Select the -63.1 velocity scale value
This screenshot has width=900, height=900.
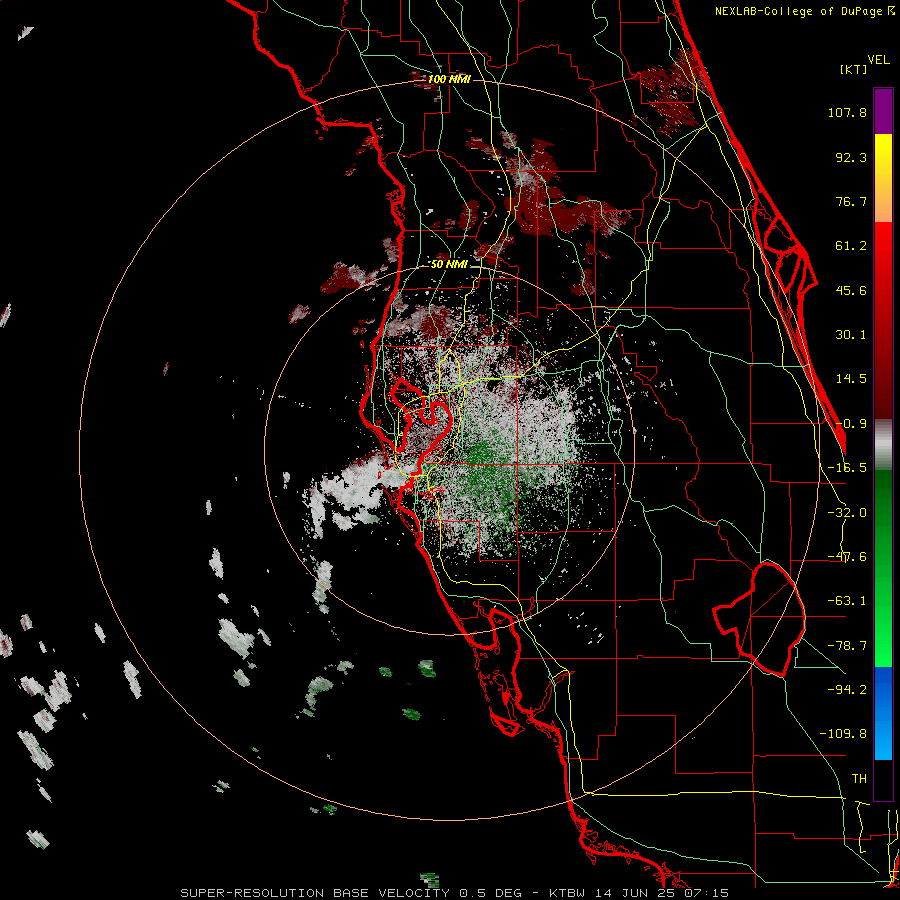coord(847,601)
